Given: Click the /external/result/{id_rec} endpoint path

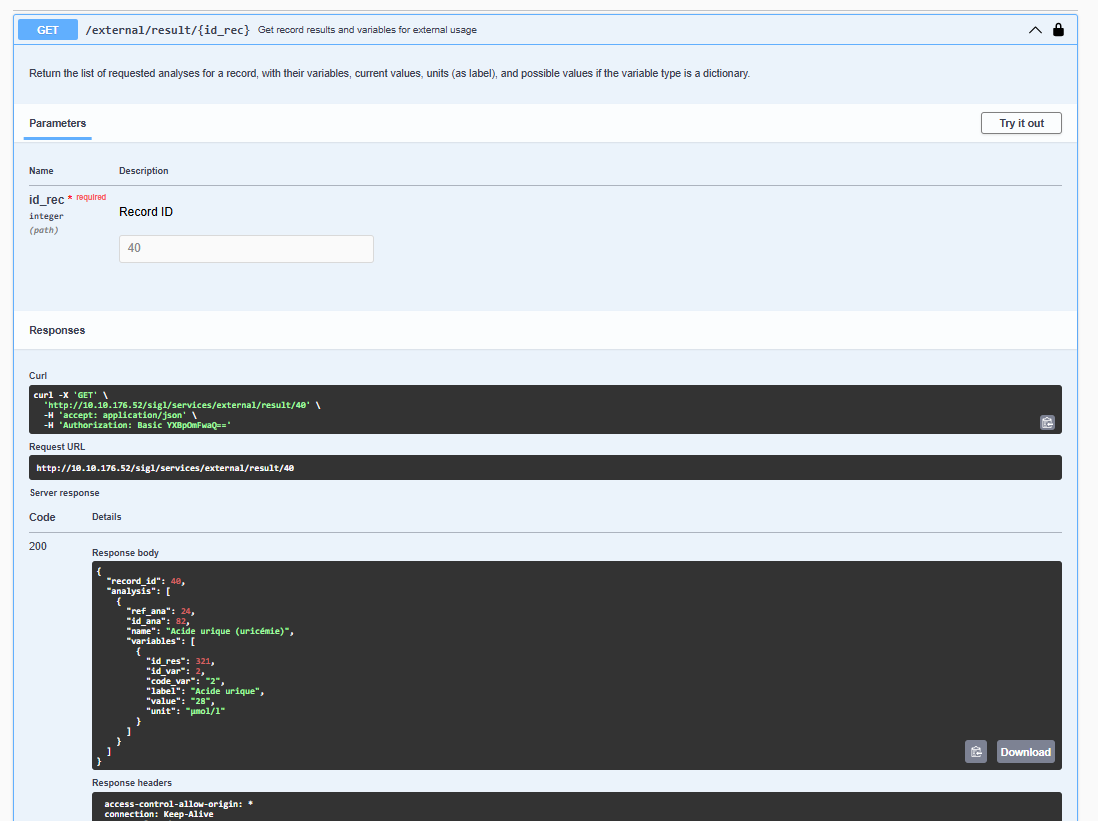Looking at the screenshot, I should [167, 30].
